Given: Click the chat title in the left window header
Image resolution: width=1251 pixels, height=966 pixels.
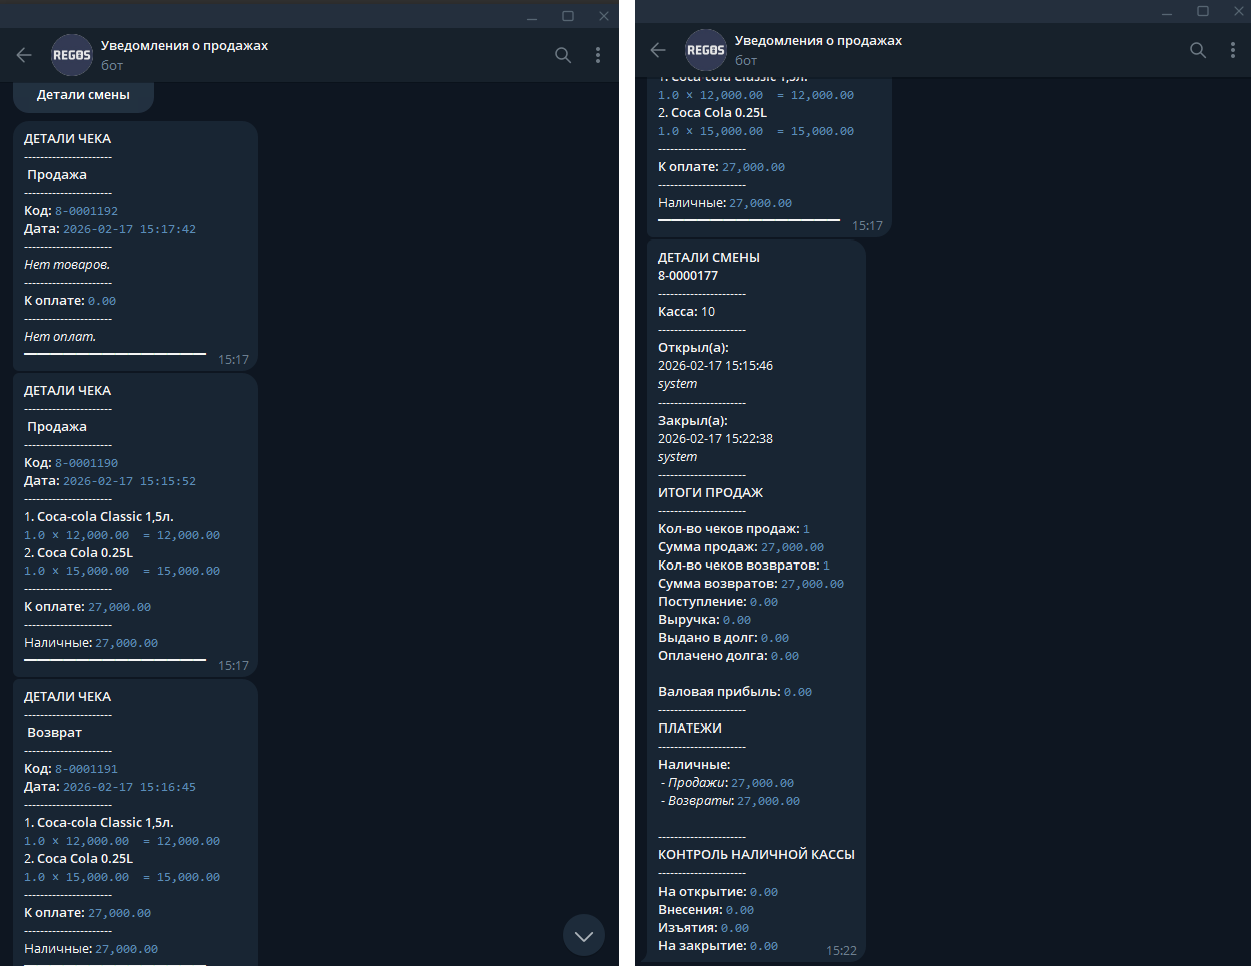Looking at the screenshot, I should [184, 46].
